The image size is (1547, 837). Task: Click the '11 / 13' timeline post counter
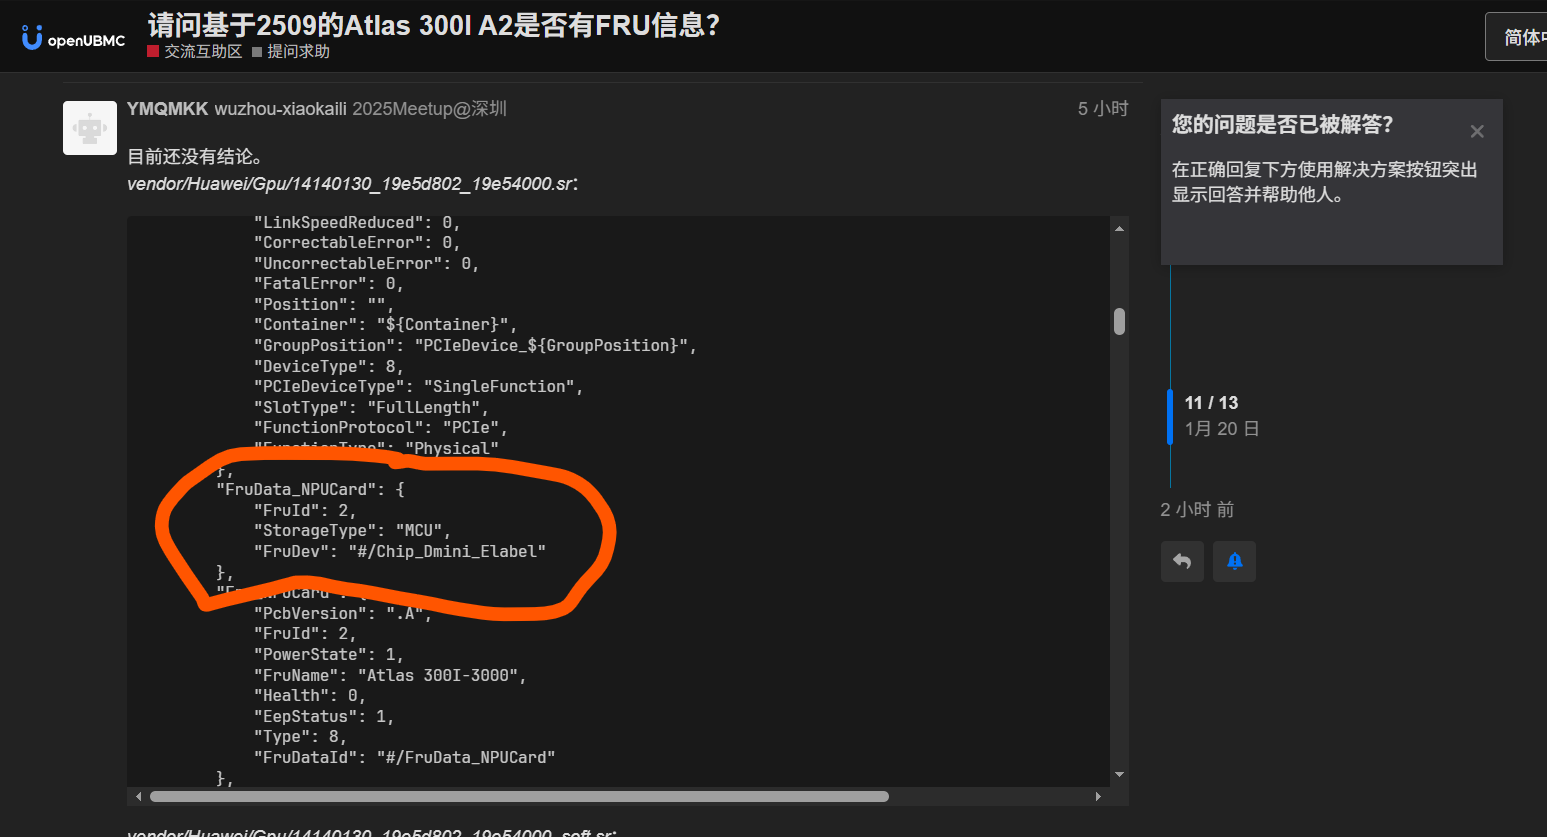pyautogui.click(x=1211, y=403)
